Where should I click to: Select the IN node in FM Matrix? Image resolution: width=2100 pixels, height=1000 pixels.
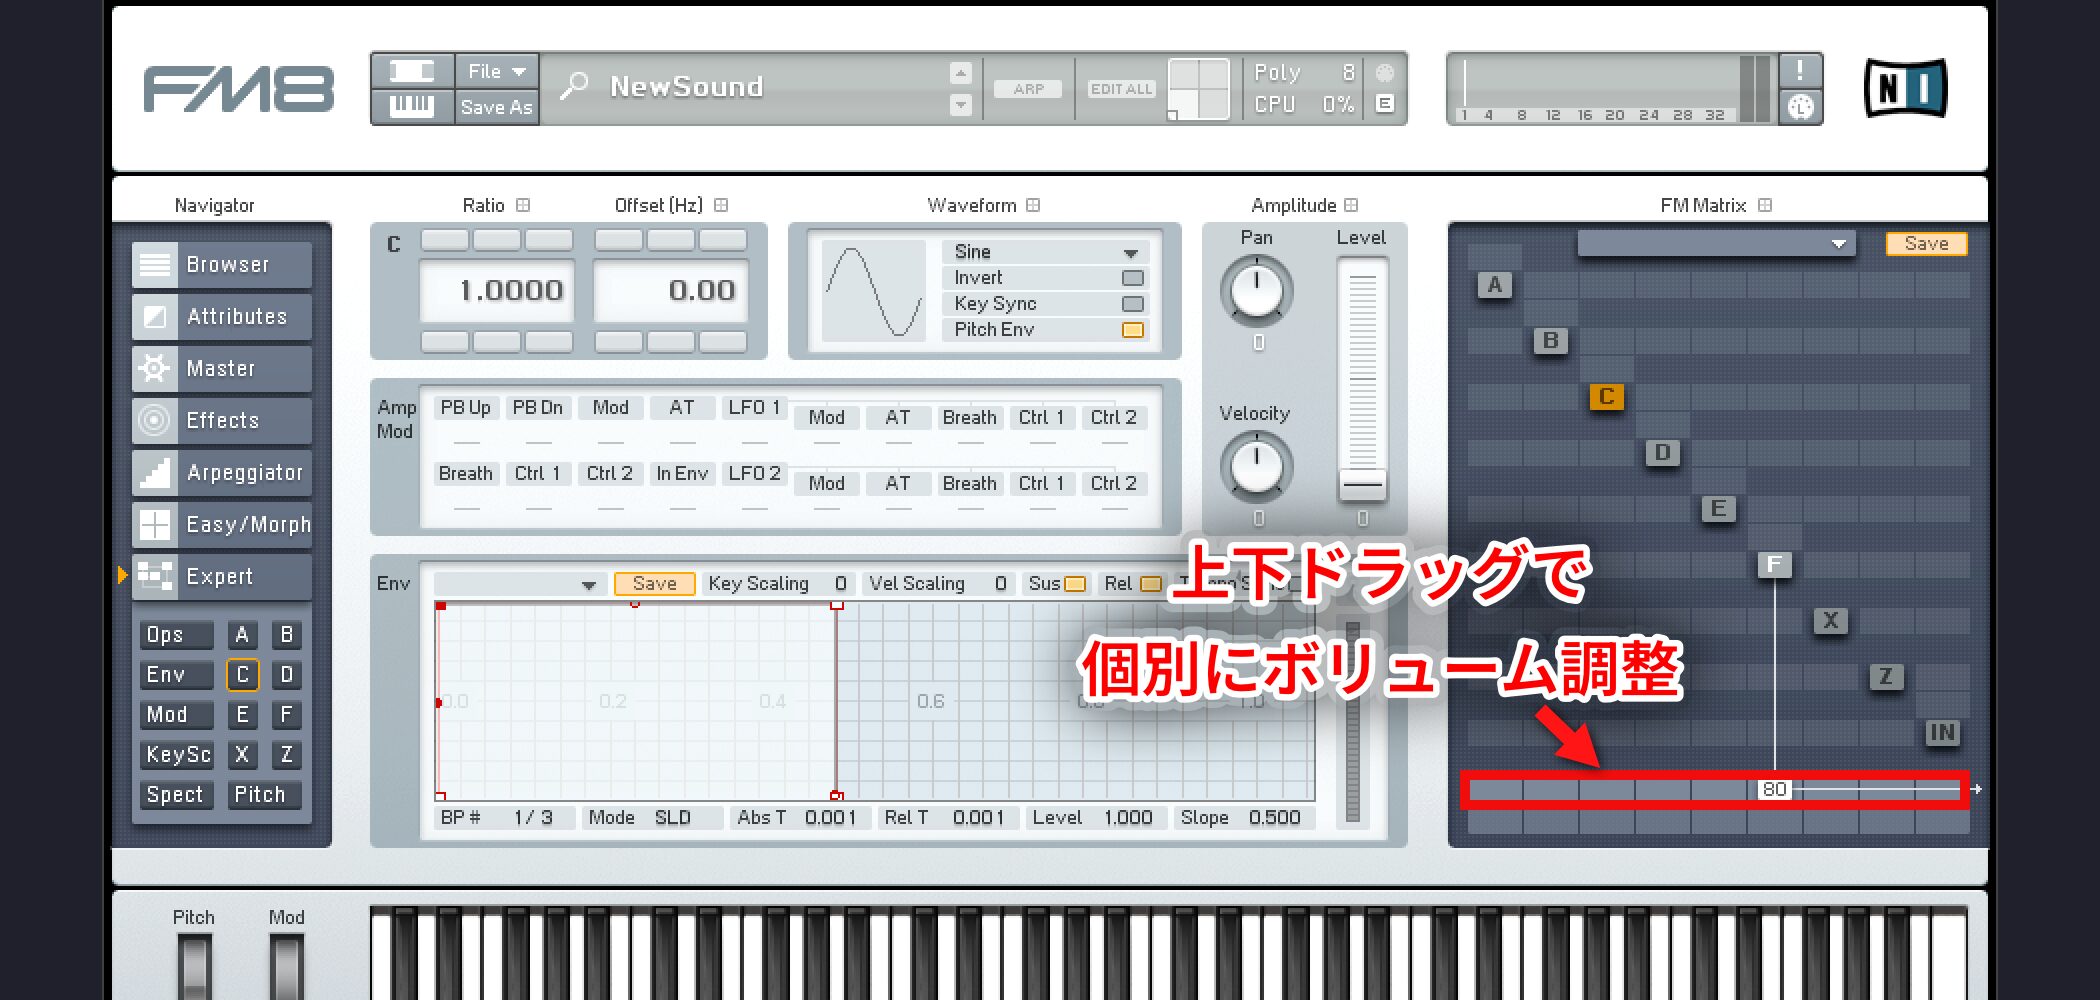coord(1942,733)
